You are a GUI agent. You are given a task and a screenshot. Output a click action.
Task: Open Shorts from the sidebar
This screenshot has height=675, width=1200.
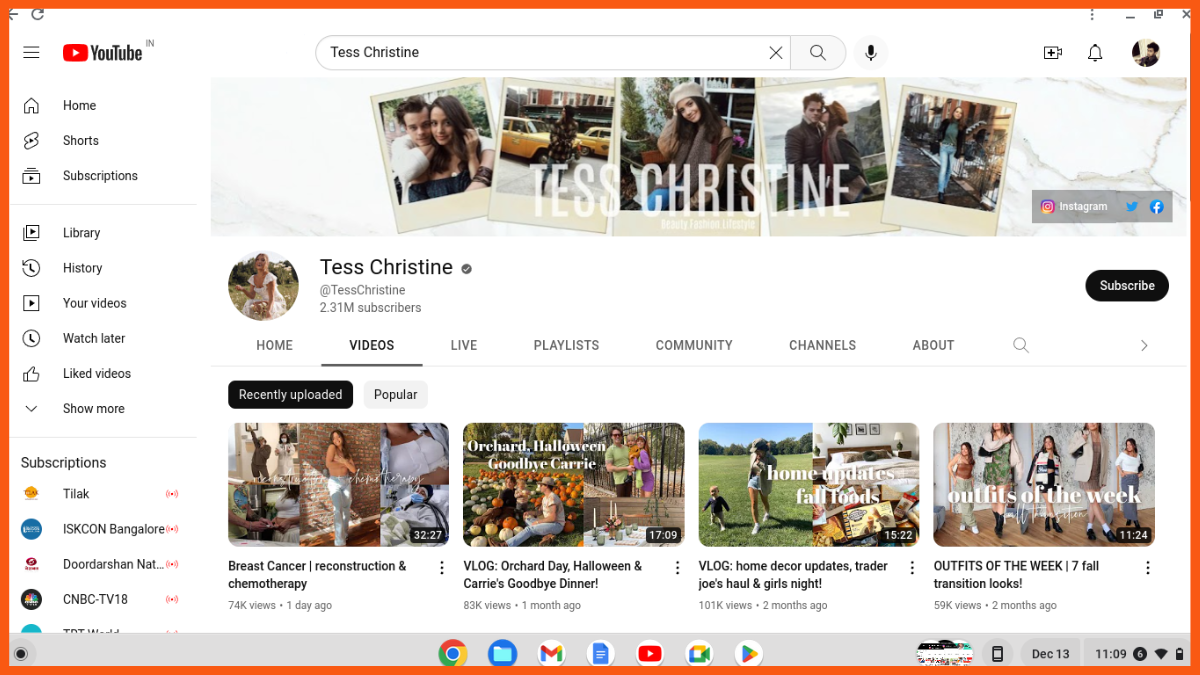coord(80,141)
